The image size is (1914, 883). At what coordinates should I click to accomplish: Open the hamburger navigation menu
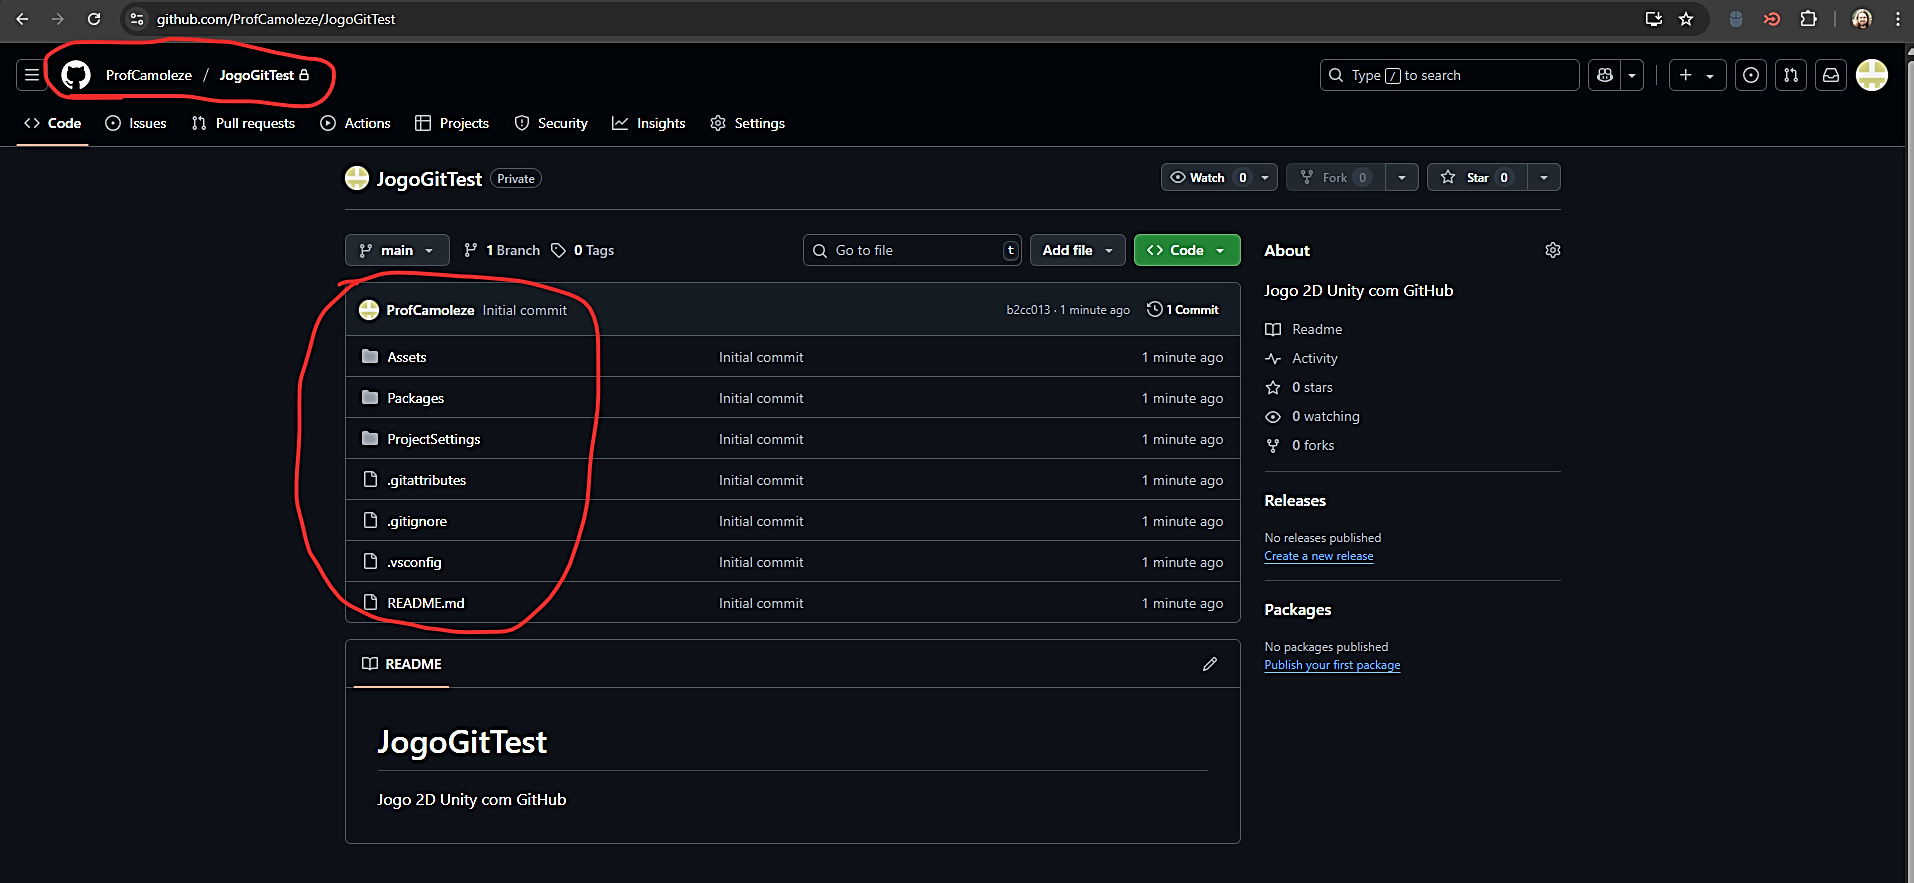(x=32, y=75)
